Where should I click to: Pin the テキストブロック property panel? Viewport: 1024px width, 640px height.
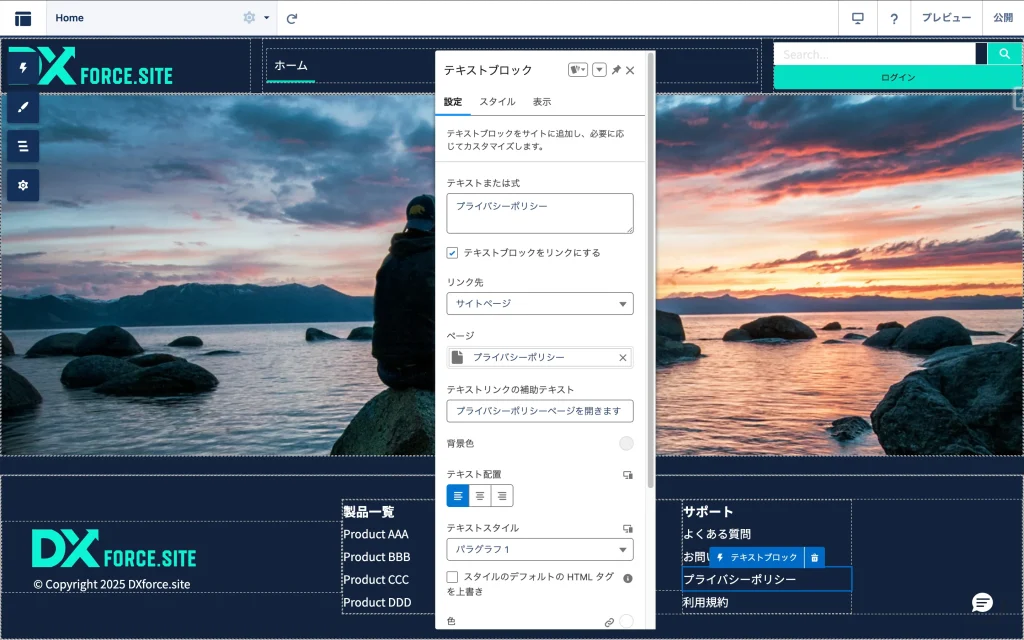tap(616, 70)
